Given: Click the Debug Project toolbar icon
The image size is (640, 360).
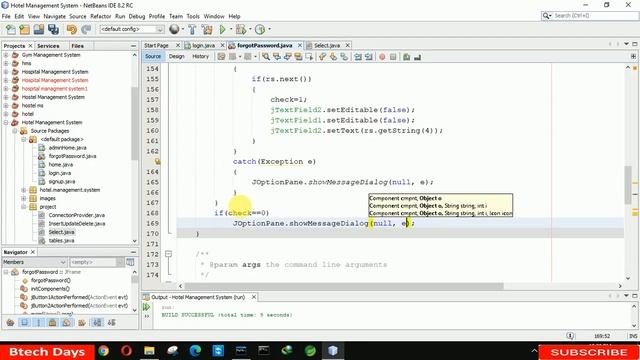Looking at the screenshot, I should coord(241,29).
